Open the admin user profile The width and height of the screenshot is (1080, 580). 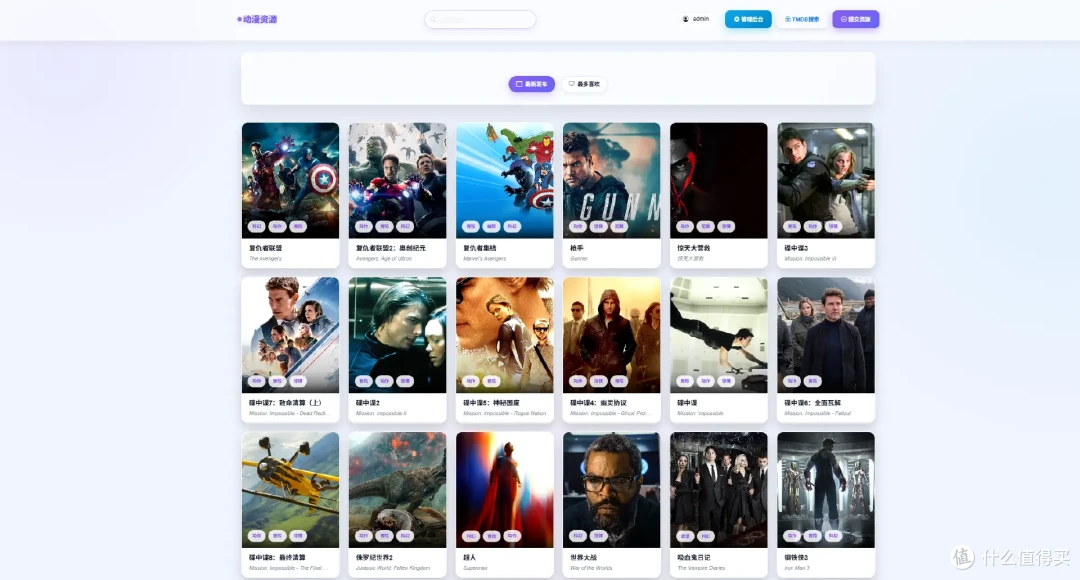(x=696, y=19)
